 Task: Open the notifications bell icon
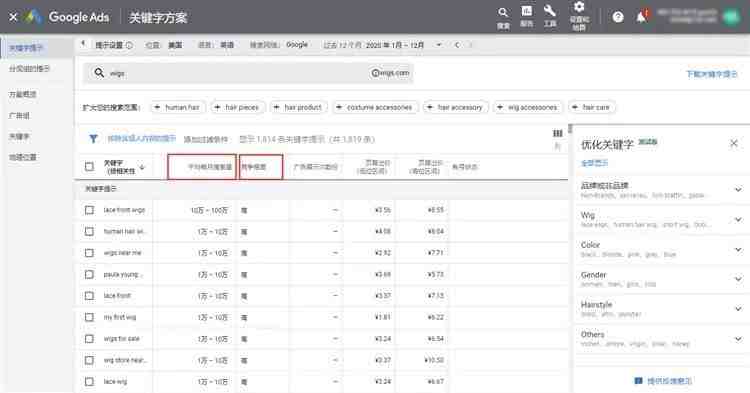641,17
